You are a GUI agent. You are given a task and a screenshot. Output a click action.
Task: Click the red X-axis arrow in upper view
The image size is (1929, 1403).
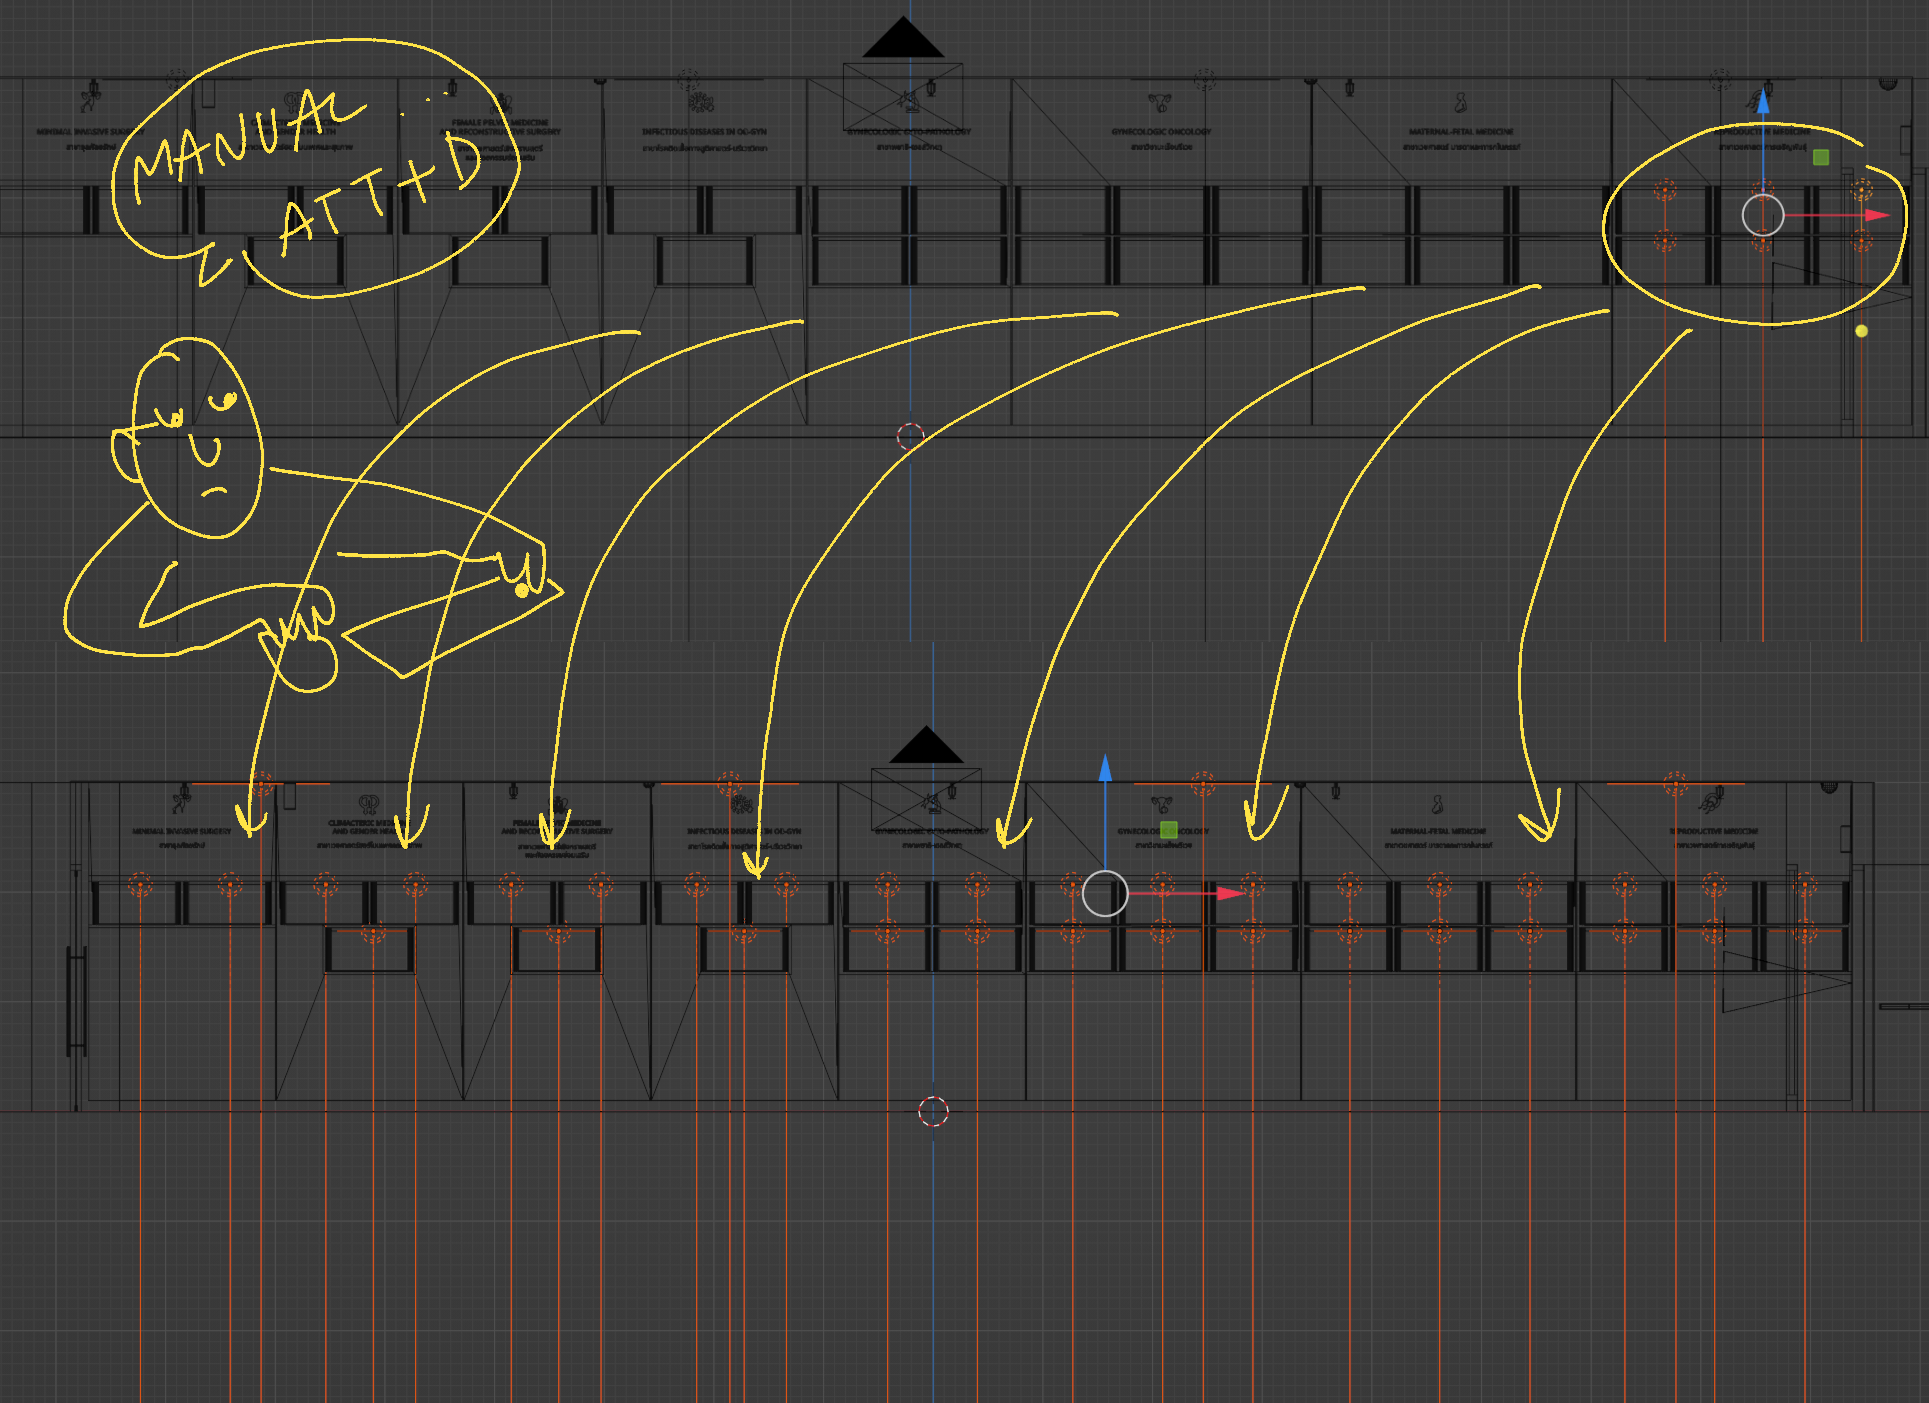point(1877,215)
